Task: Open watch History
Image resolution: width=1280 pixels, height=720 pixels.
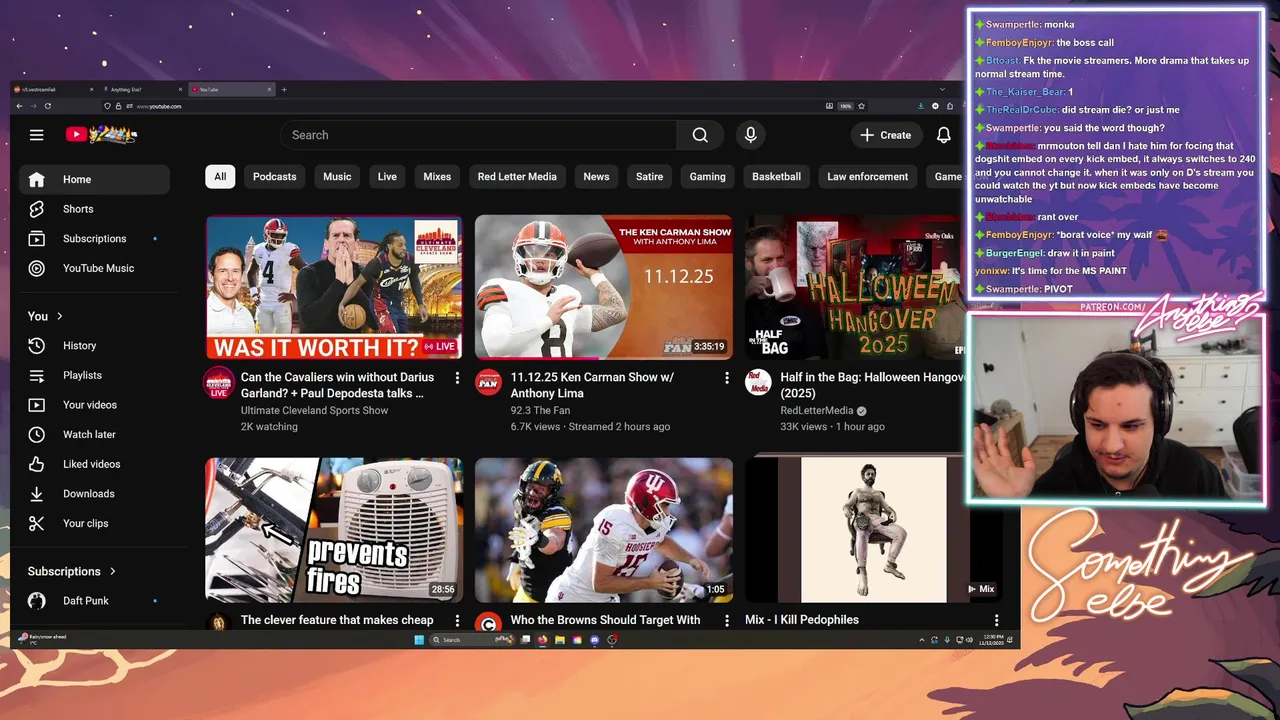Action: tap(94, 346)
